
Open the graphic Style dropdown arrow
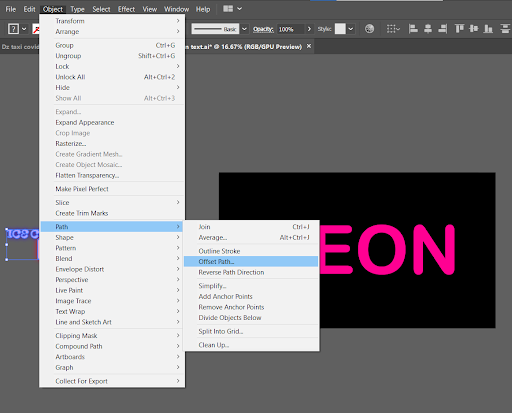tap(351, 29)
